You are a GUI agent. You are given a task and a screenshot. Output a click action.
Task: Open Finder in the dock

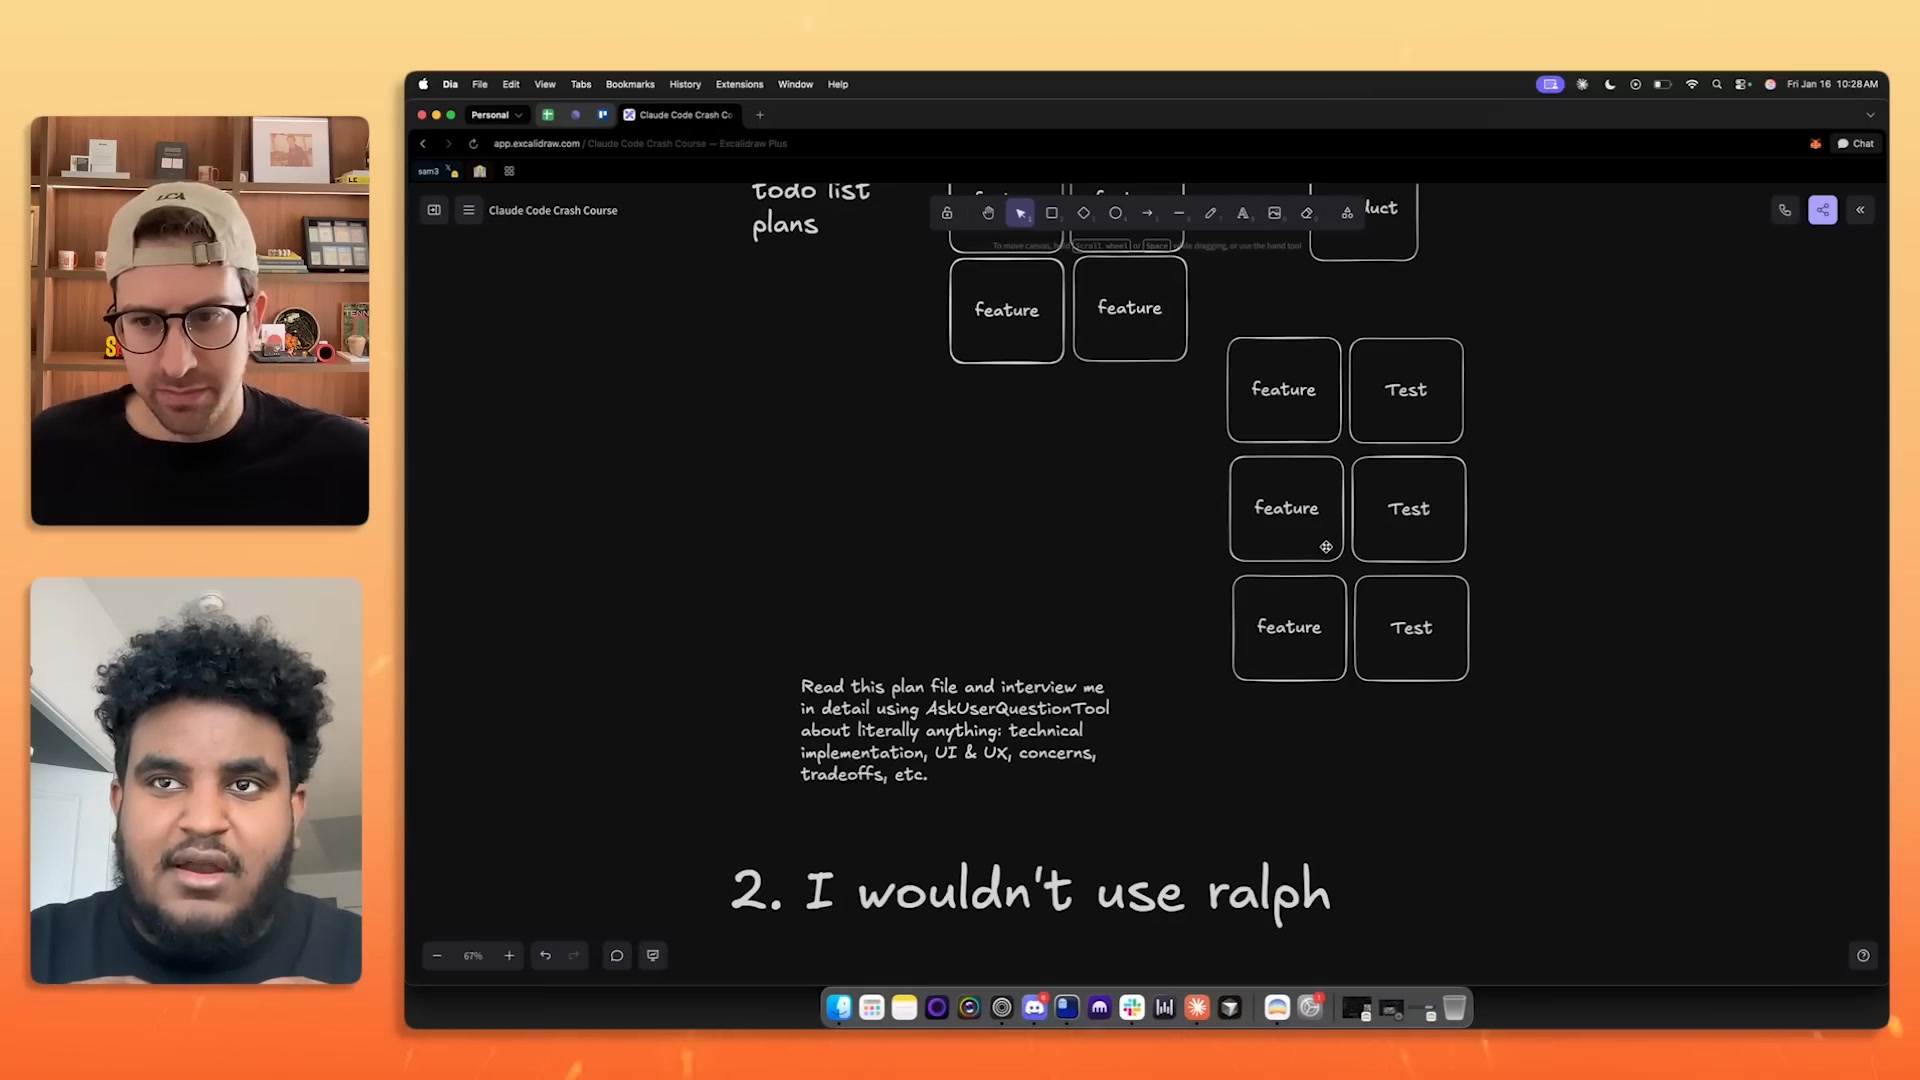click(839, 1008)
